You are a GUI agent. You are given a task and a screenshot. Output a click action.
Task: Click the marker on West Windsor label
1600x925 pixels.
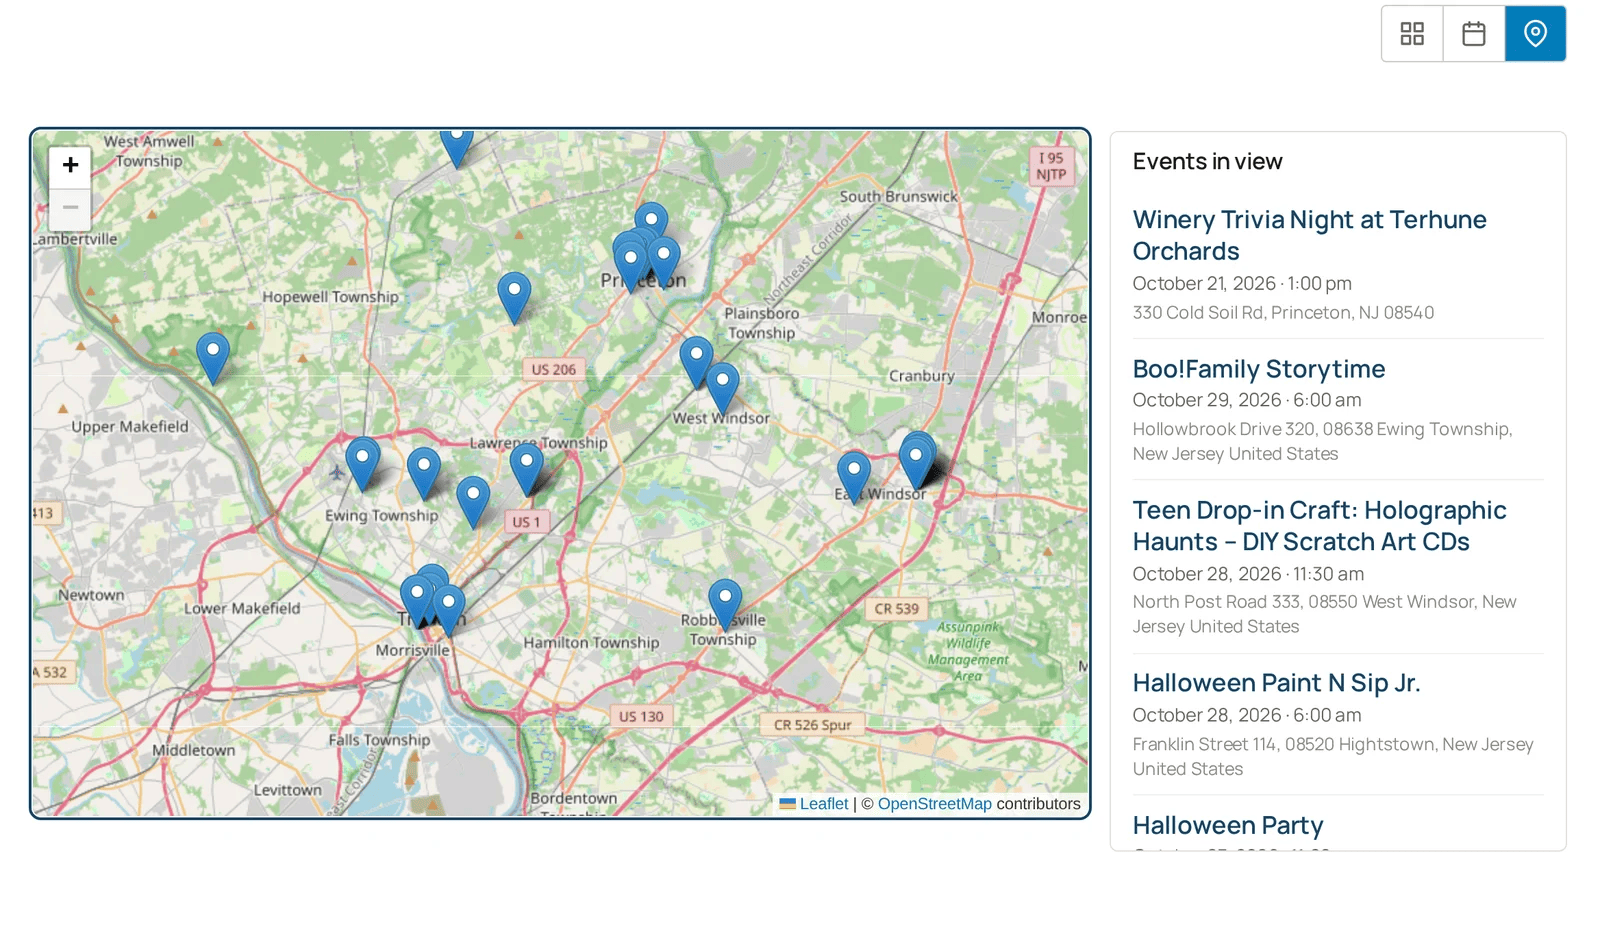pyautogui.click(x=723, y=389)
